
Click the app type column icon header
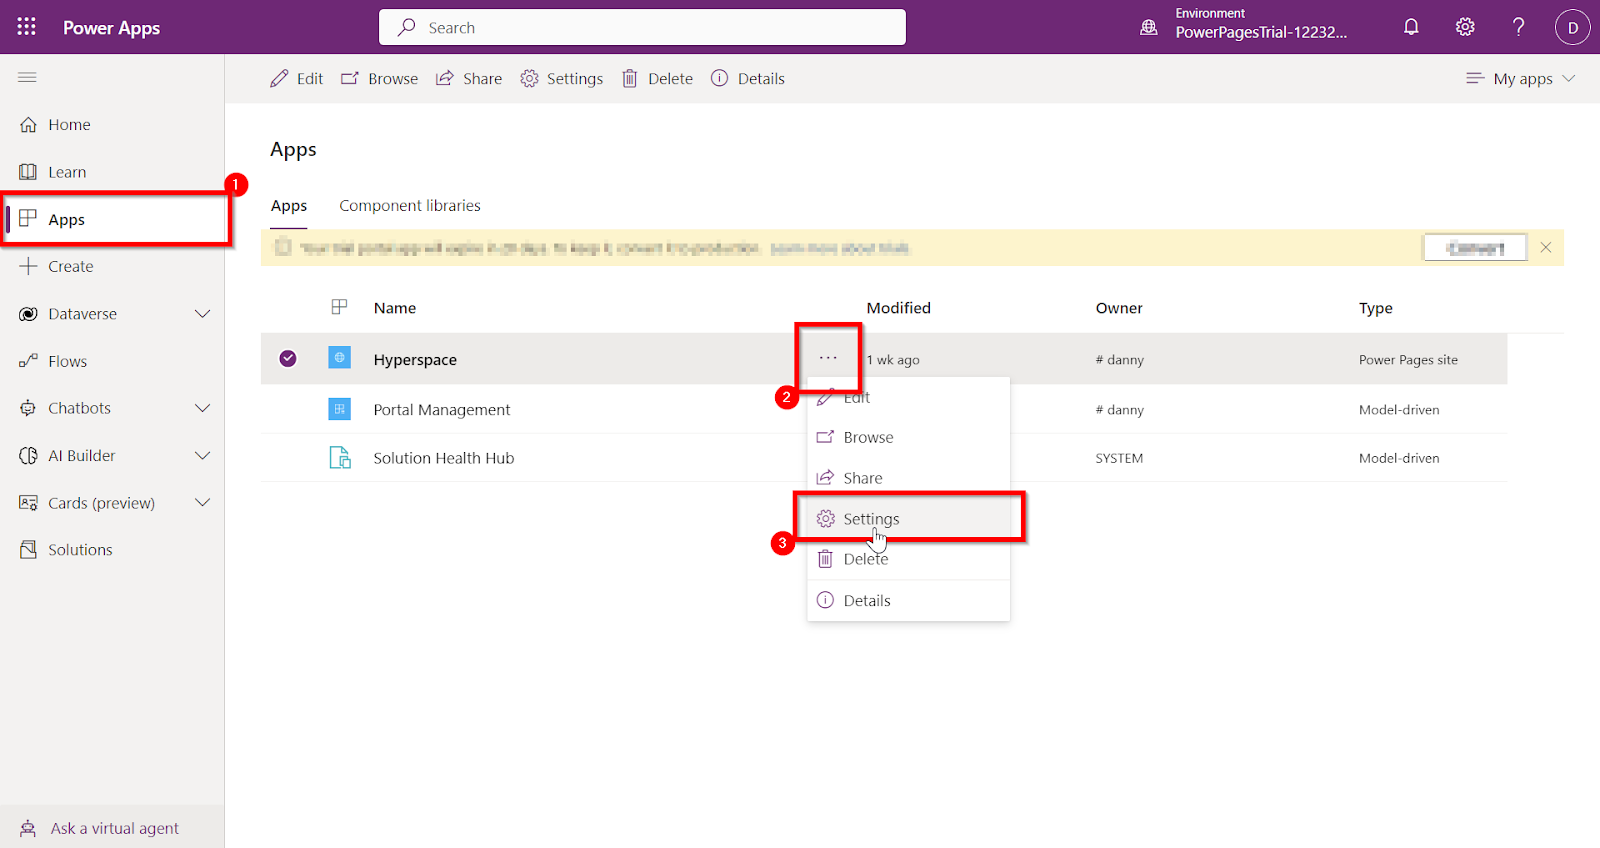click(339, 307)
